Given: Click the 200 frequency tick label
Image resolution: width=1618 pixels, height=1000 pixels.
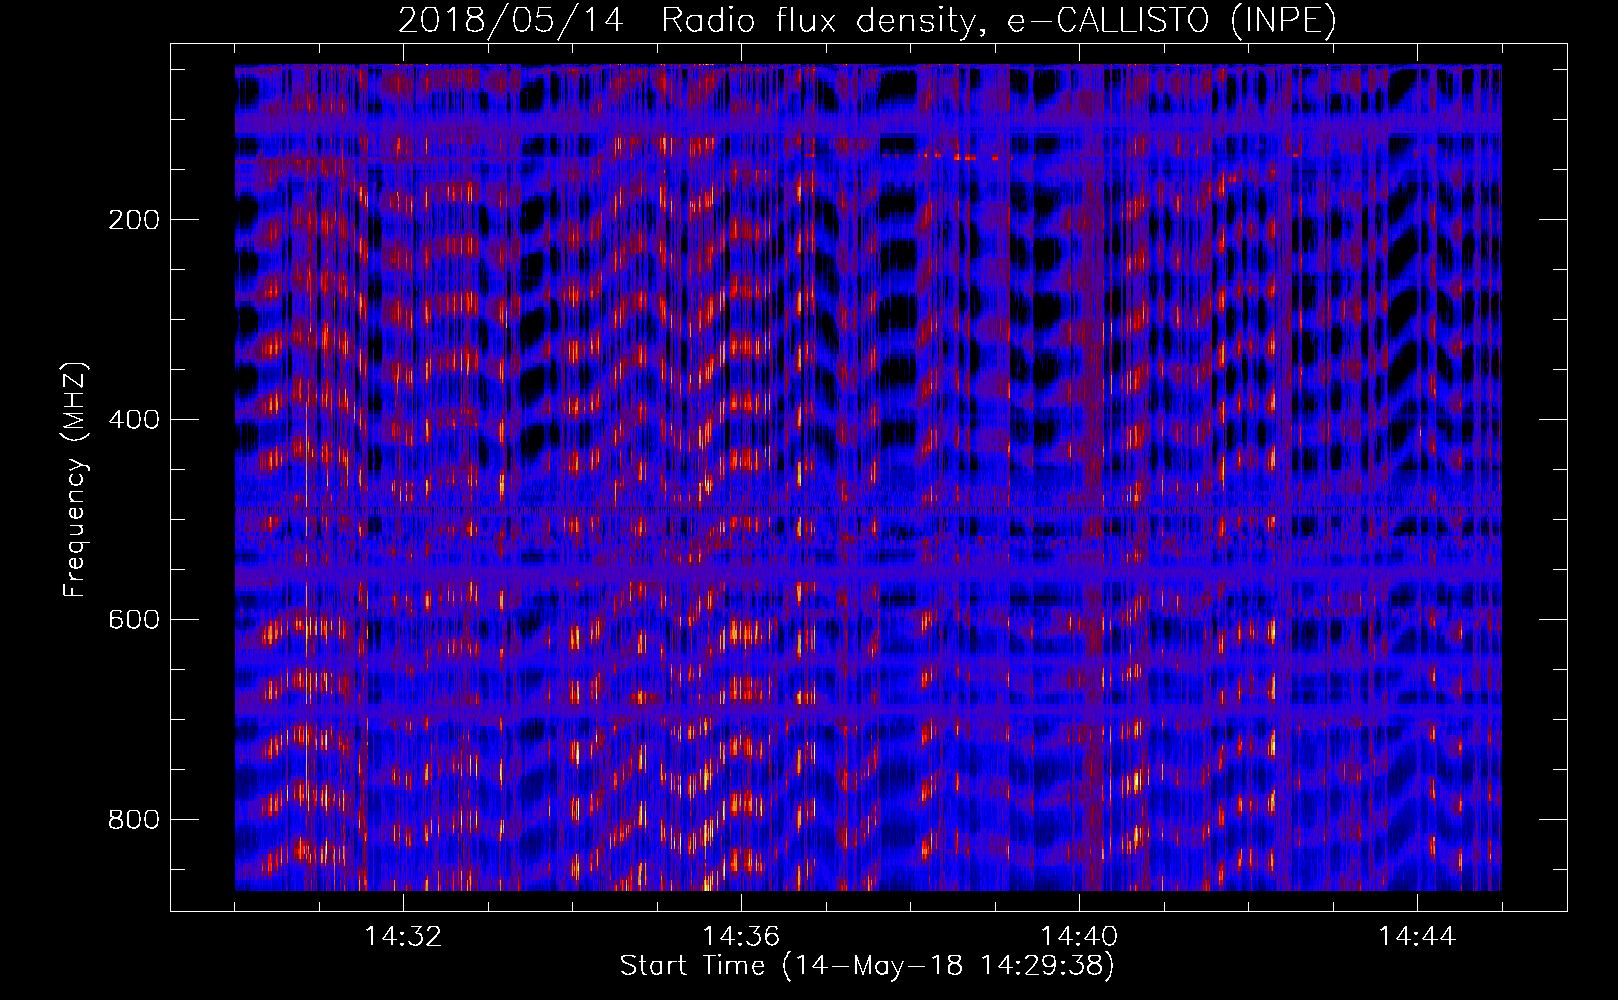Looking at the screenshot, I should pyautogui.click(x=133, y=220).
